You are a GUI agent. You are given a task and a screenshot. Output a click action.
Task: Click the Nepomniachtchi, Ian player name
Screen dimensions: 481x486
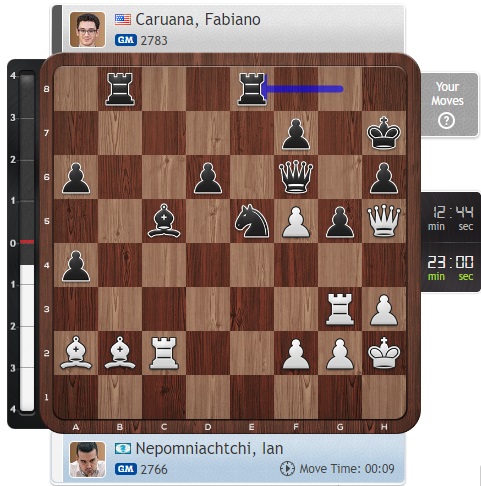209,448
